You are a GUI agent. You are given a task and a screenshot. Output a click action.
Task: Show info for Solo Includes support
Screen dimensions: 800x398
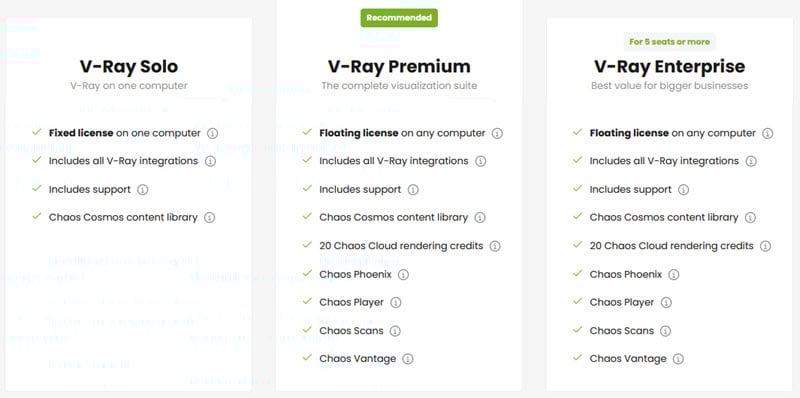(x=142, y=190)
